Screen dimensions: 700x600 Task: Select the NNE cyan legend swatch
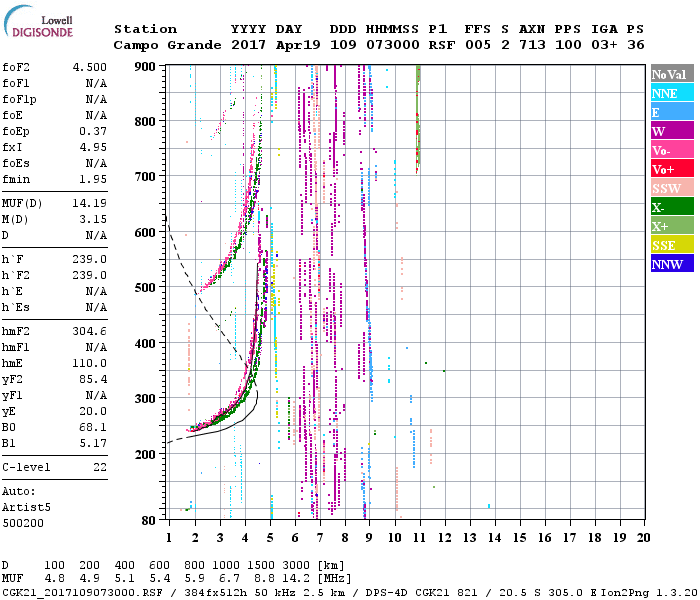click(x=672, y=92)
